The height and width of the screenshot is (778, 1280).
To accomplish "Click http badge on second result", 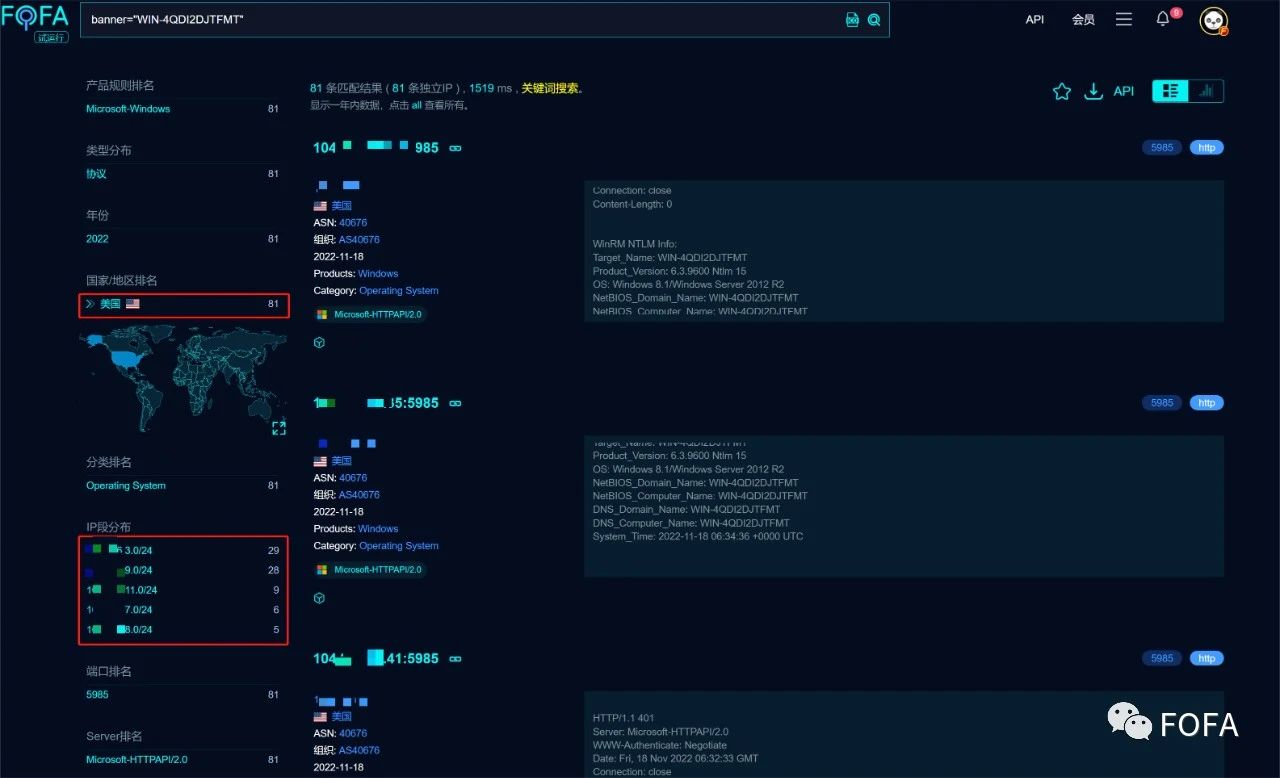I will point(1207,403).
